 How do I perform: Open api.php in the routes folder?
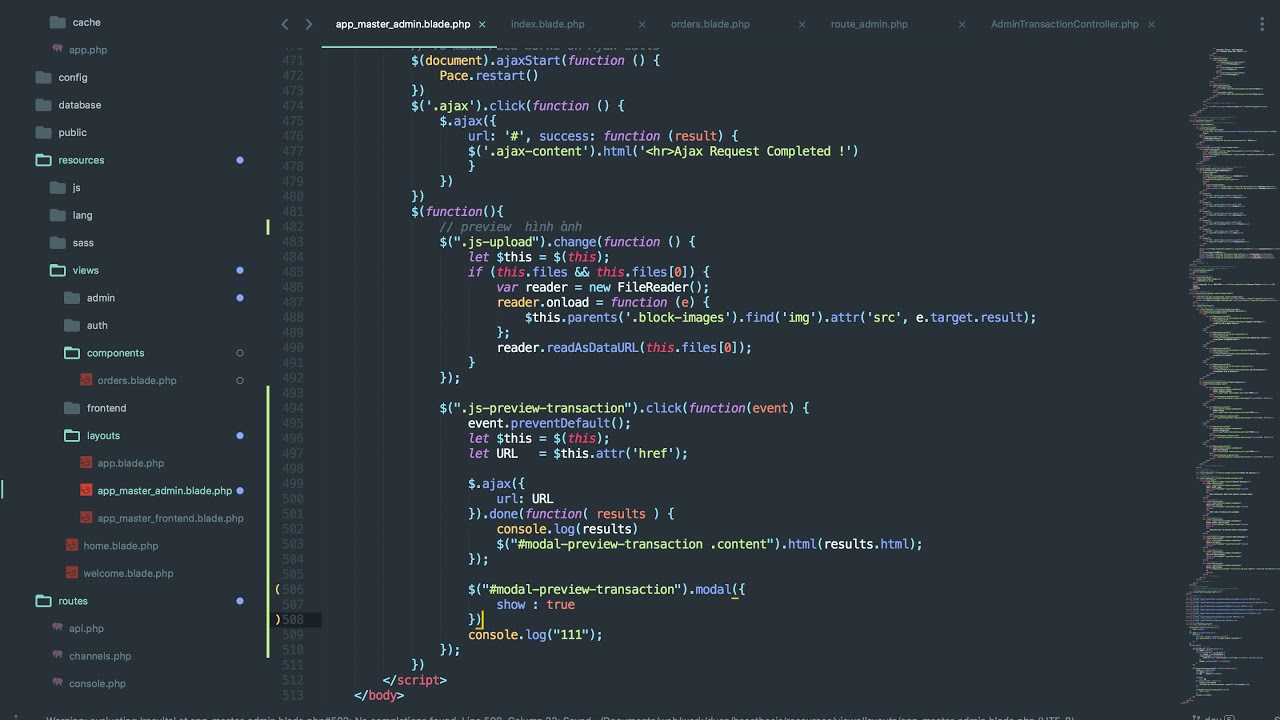[x=86, y=628]
